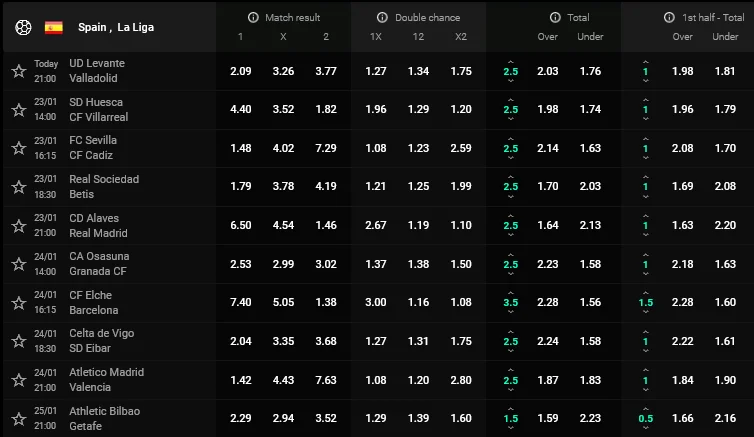
Task: Raise the 1st half total for Athletic Bilbao vs Getafe
Action: [x=645, y=408]
